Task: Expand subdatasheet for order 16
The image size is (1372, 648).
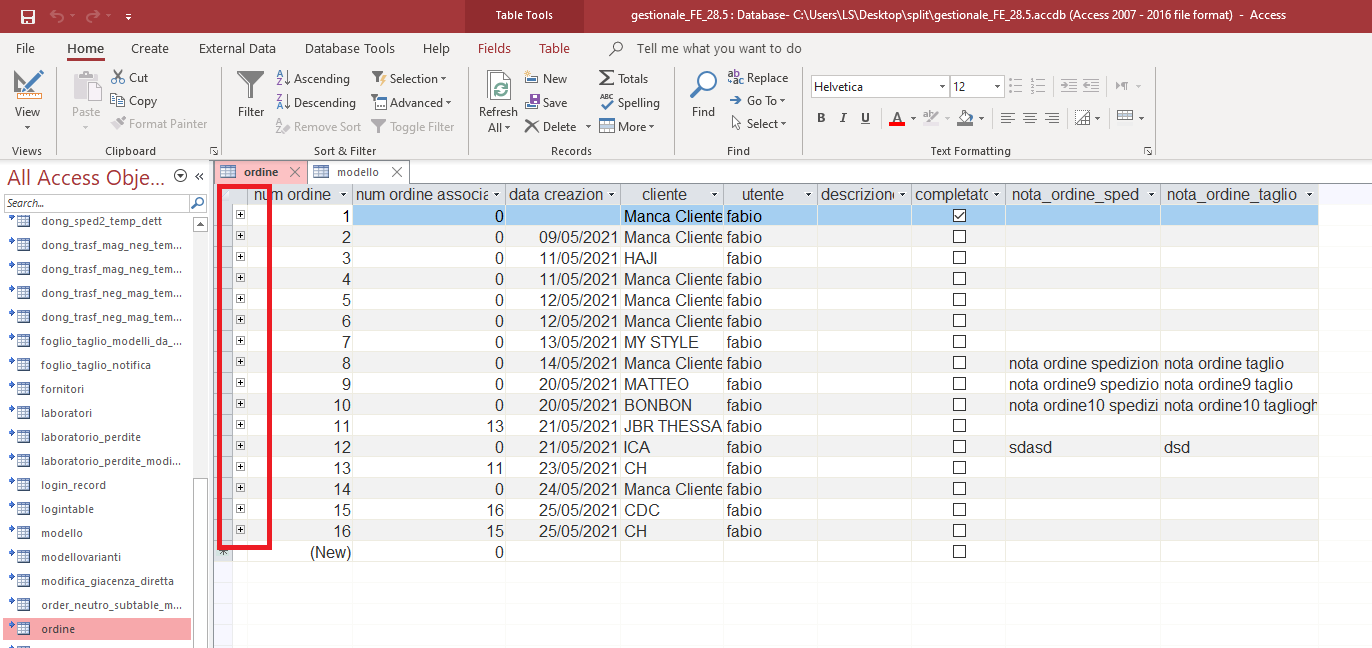Action: tap(240, 530)
